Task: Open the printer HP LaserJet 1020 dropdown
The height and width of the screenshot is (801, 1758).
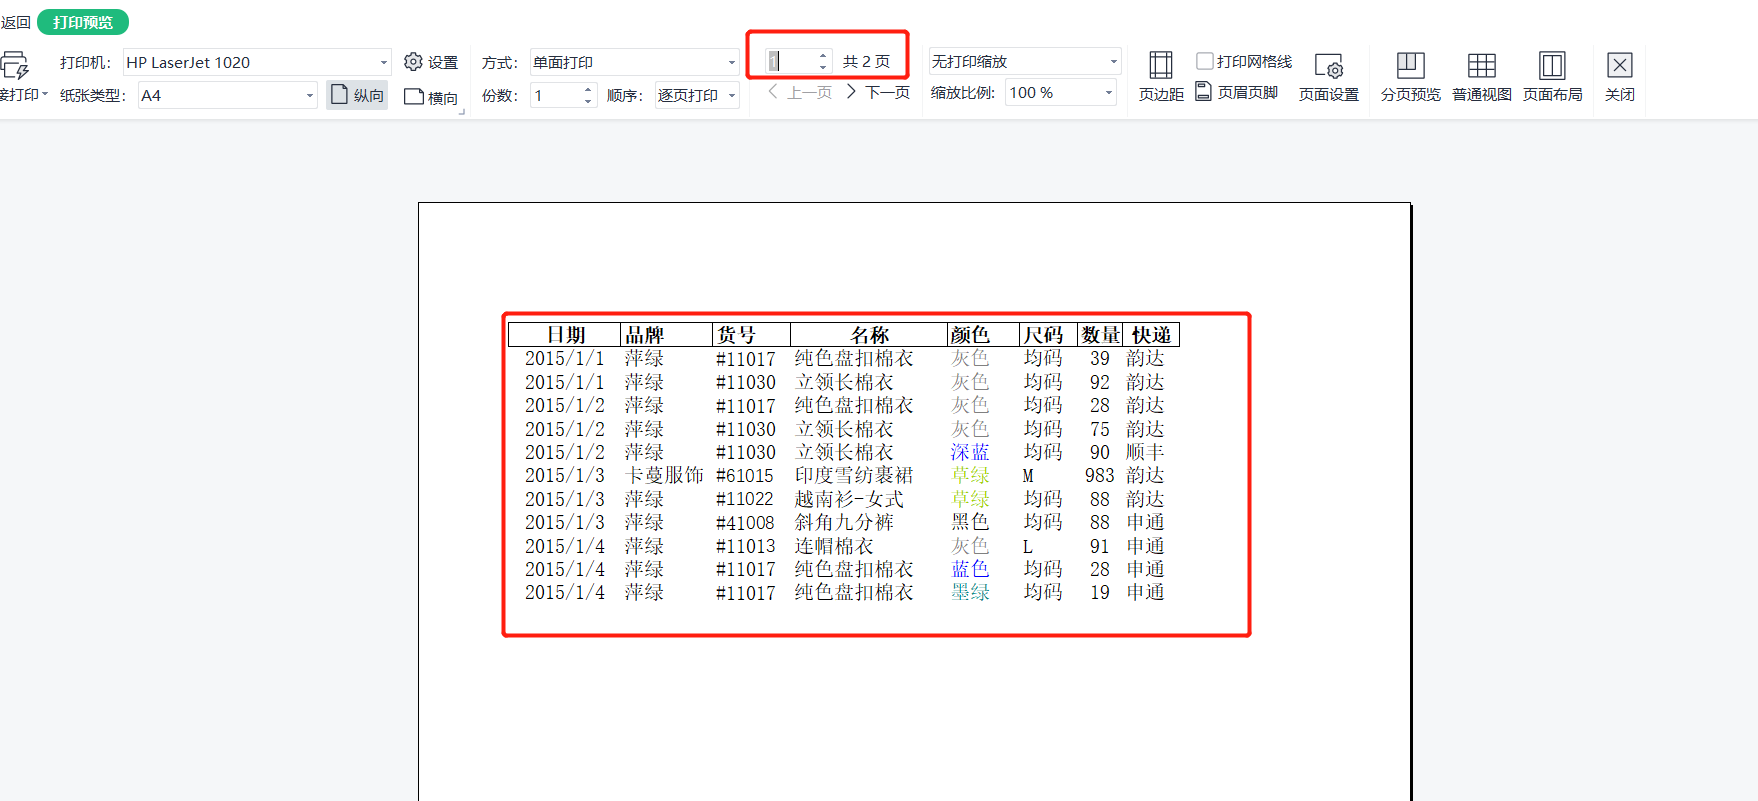Action: [x=384, y=62]
